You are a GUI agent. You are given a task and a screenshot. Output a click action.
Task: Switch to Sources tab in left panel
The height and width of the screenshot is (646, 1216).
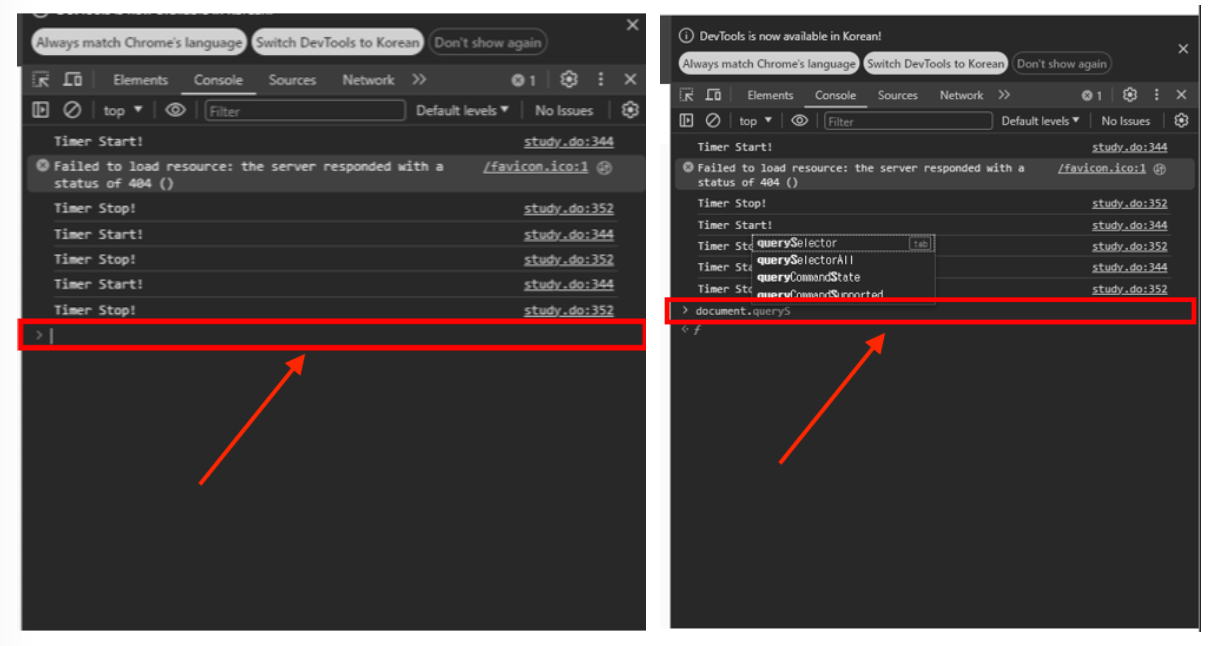coord(292,80)
